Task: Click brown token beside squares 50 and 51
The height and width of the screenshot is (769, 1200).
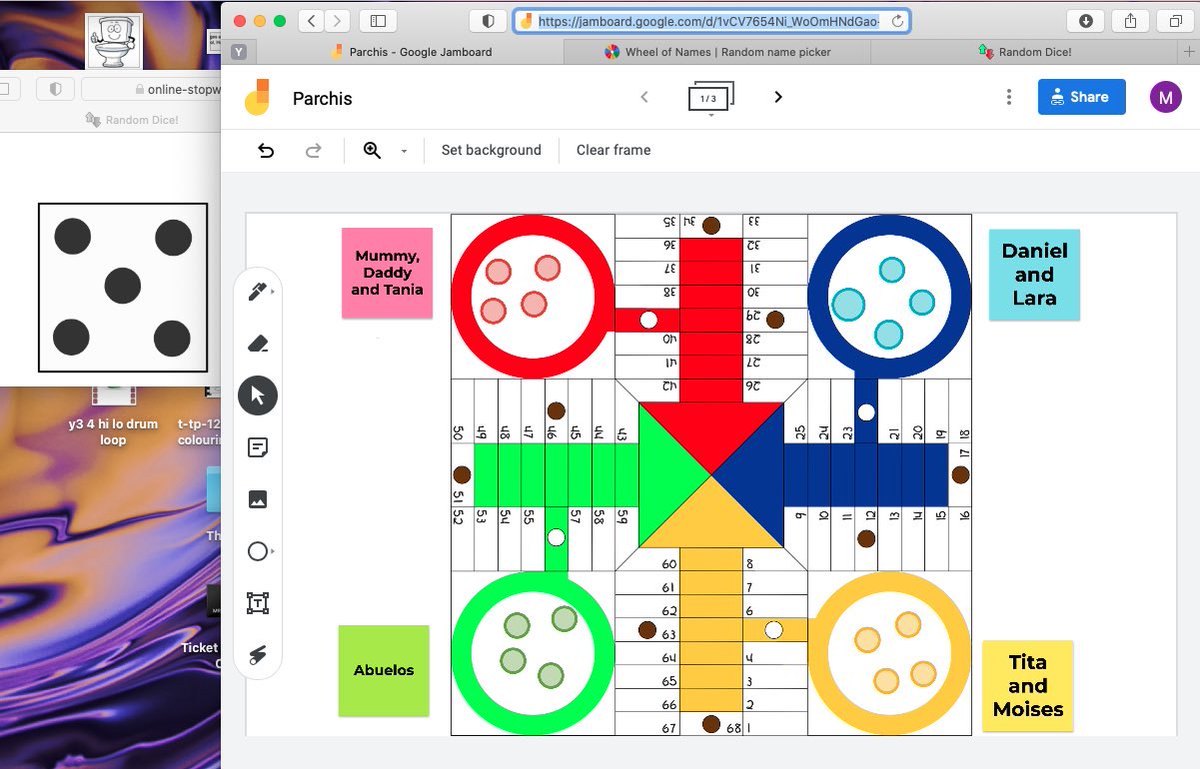Action: tap(462, 475)
